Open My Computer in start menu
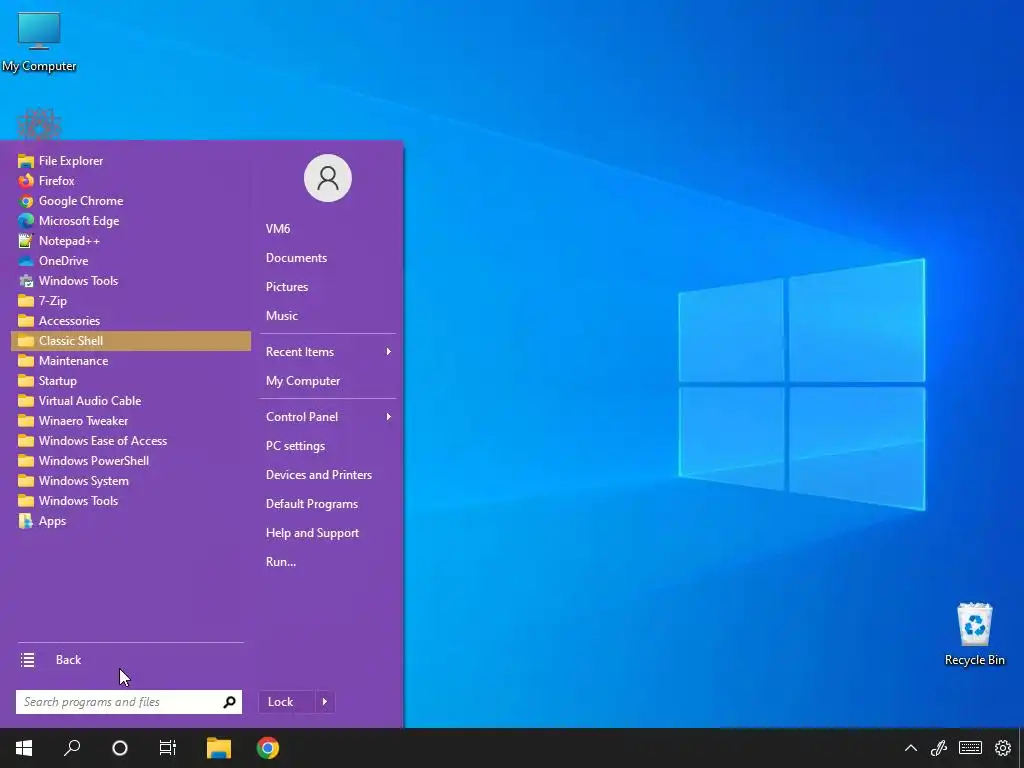 (x=327, y=381)
